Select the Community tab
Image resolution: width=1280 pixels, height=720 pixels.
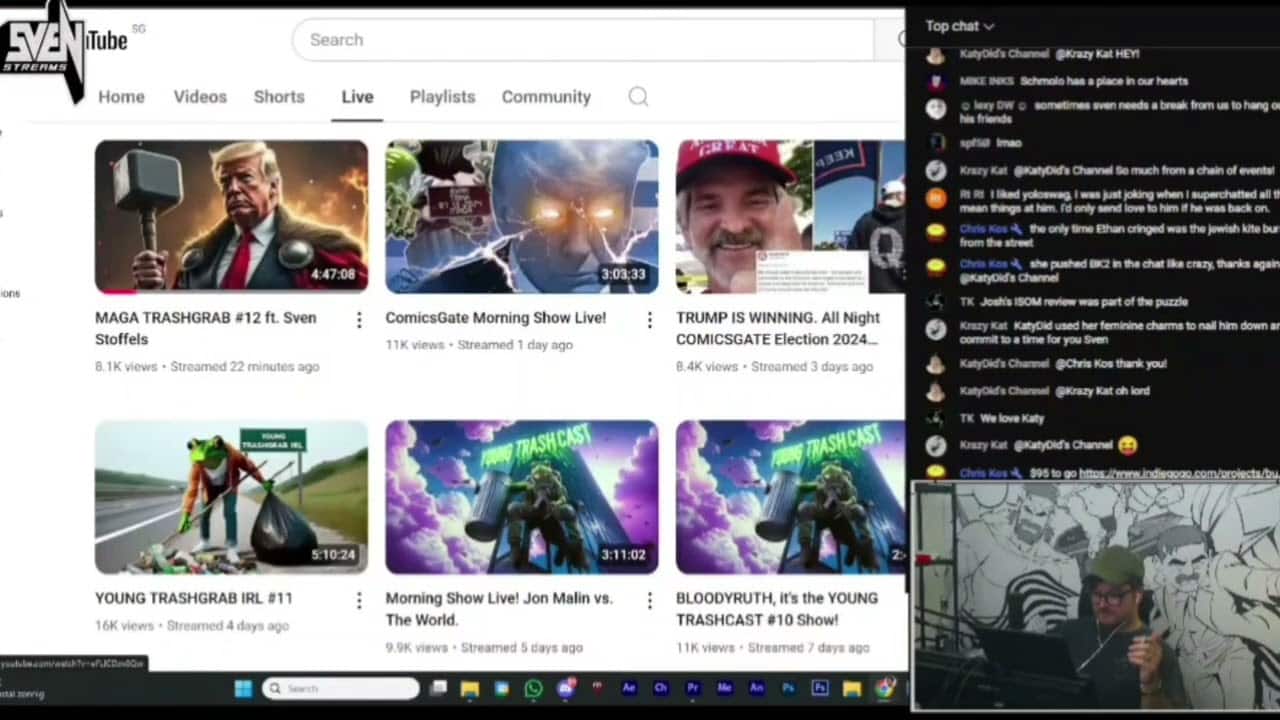(x=546, y=97)
